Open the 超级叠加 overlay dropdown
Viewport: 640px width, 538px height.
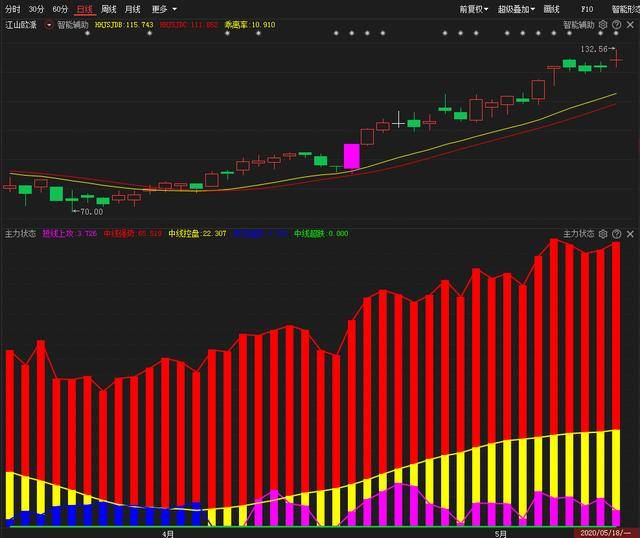(x=516, y=8)
